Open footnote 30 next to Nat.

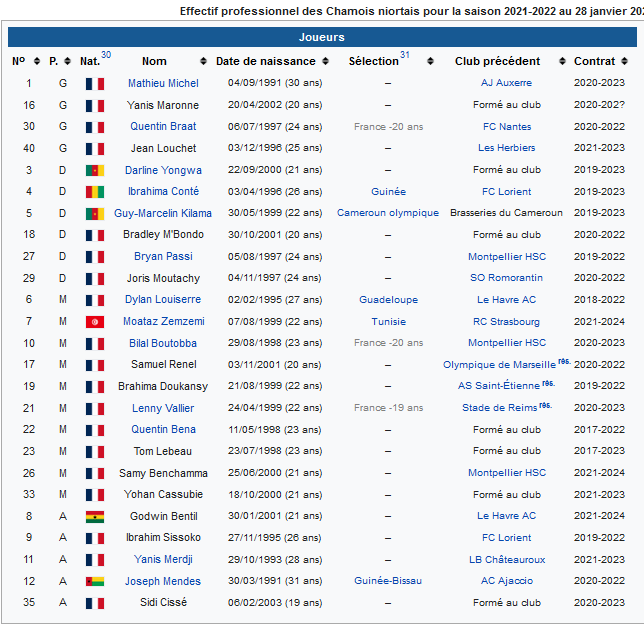(106, 55)
